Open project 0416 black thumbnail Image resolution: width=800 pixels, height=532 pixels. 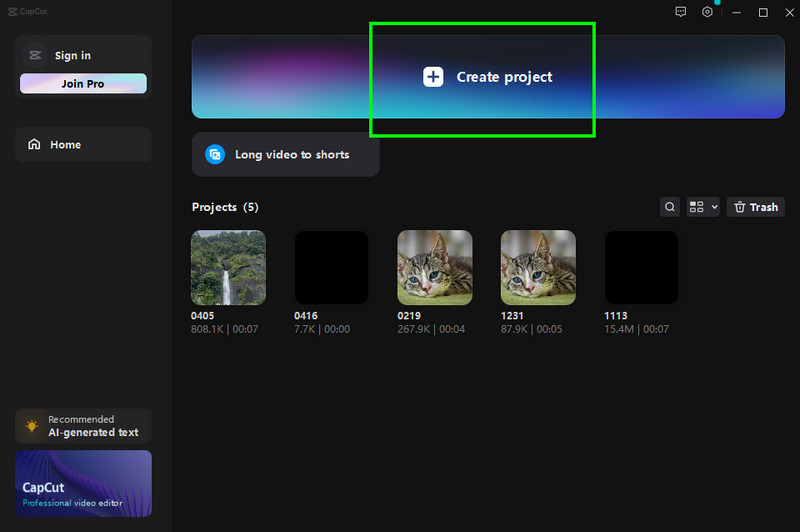(331, 267)
